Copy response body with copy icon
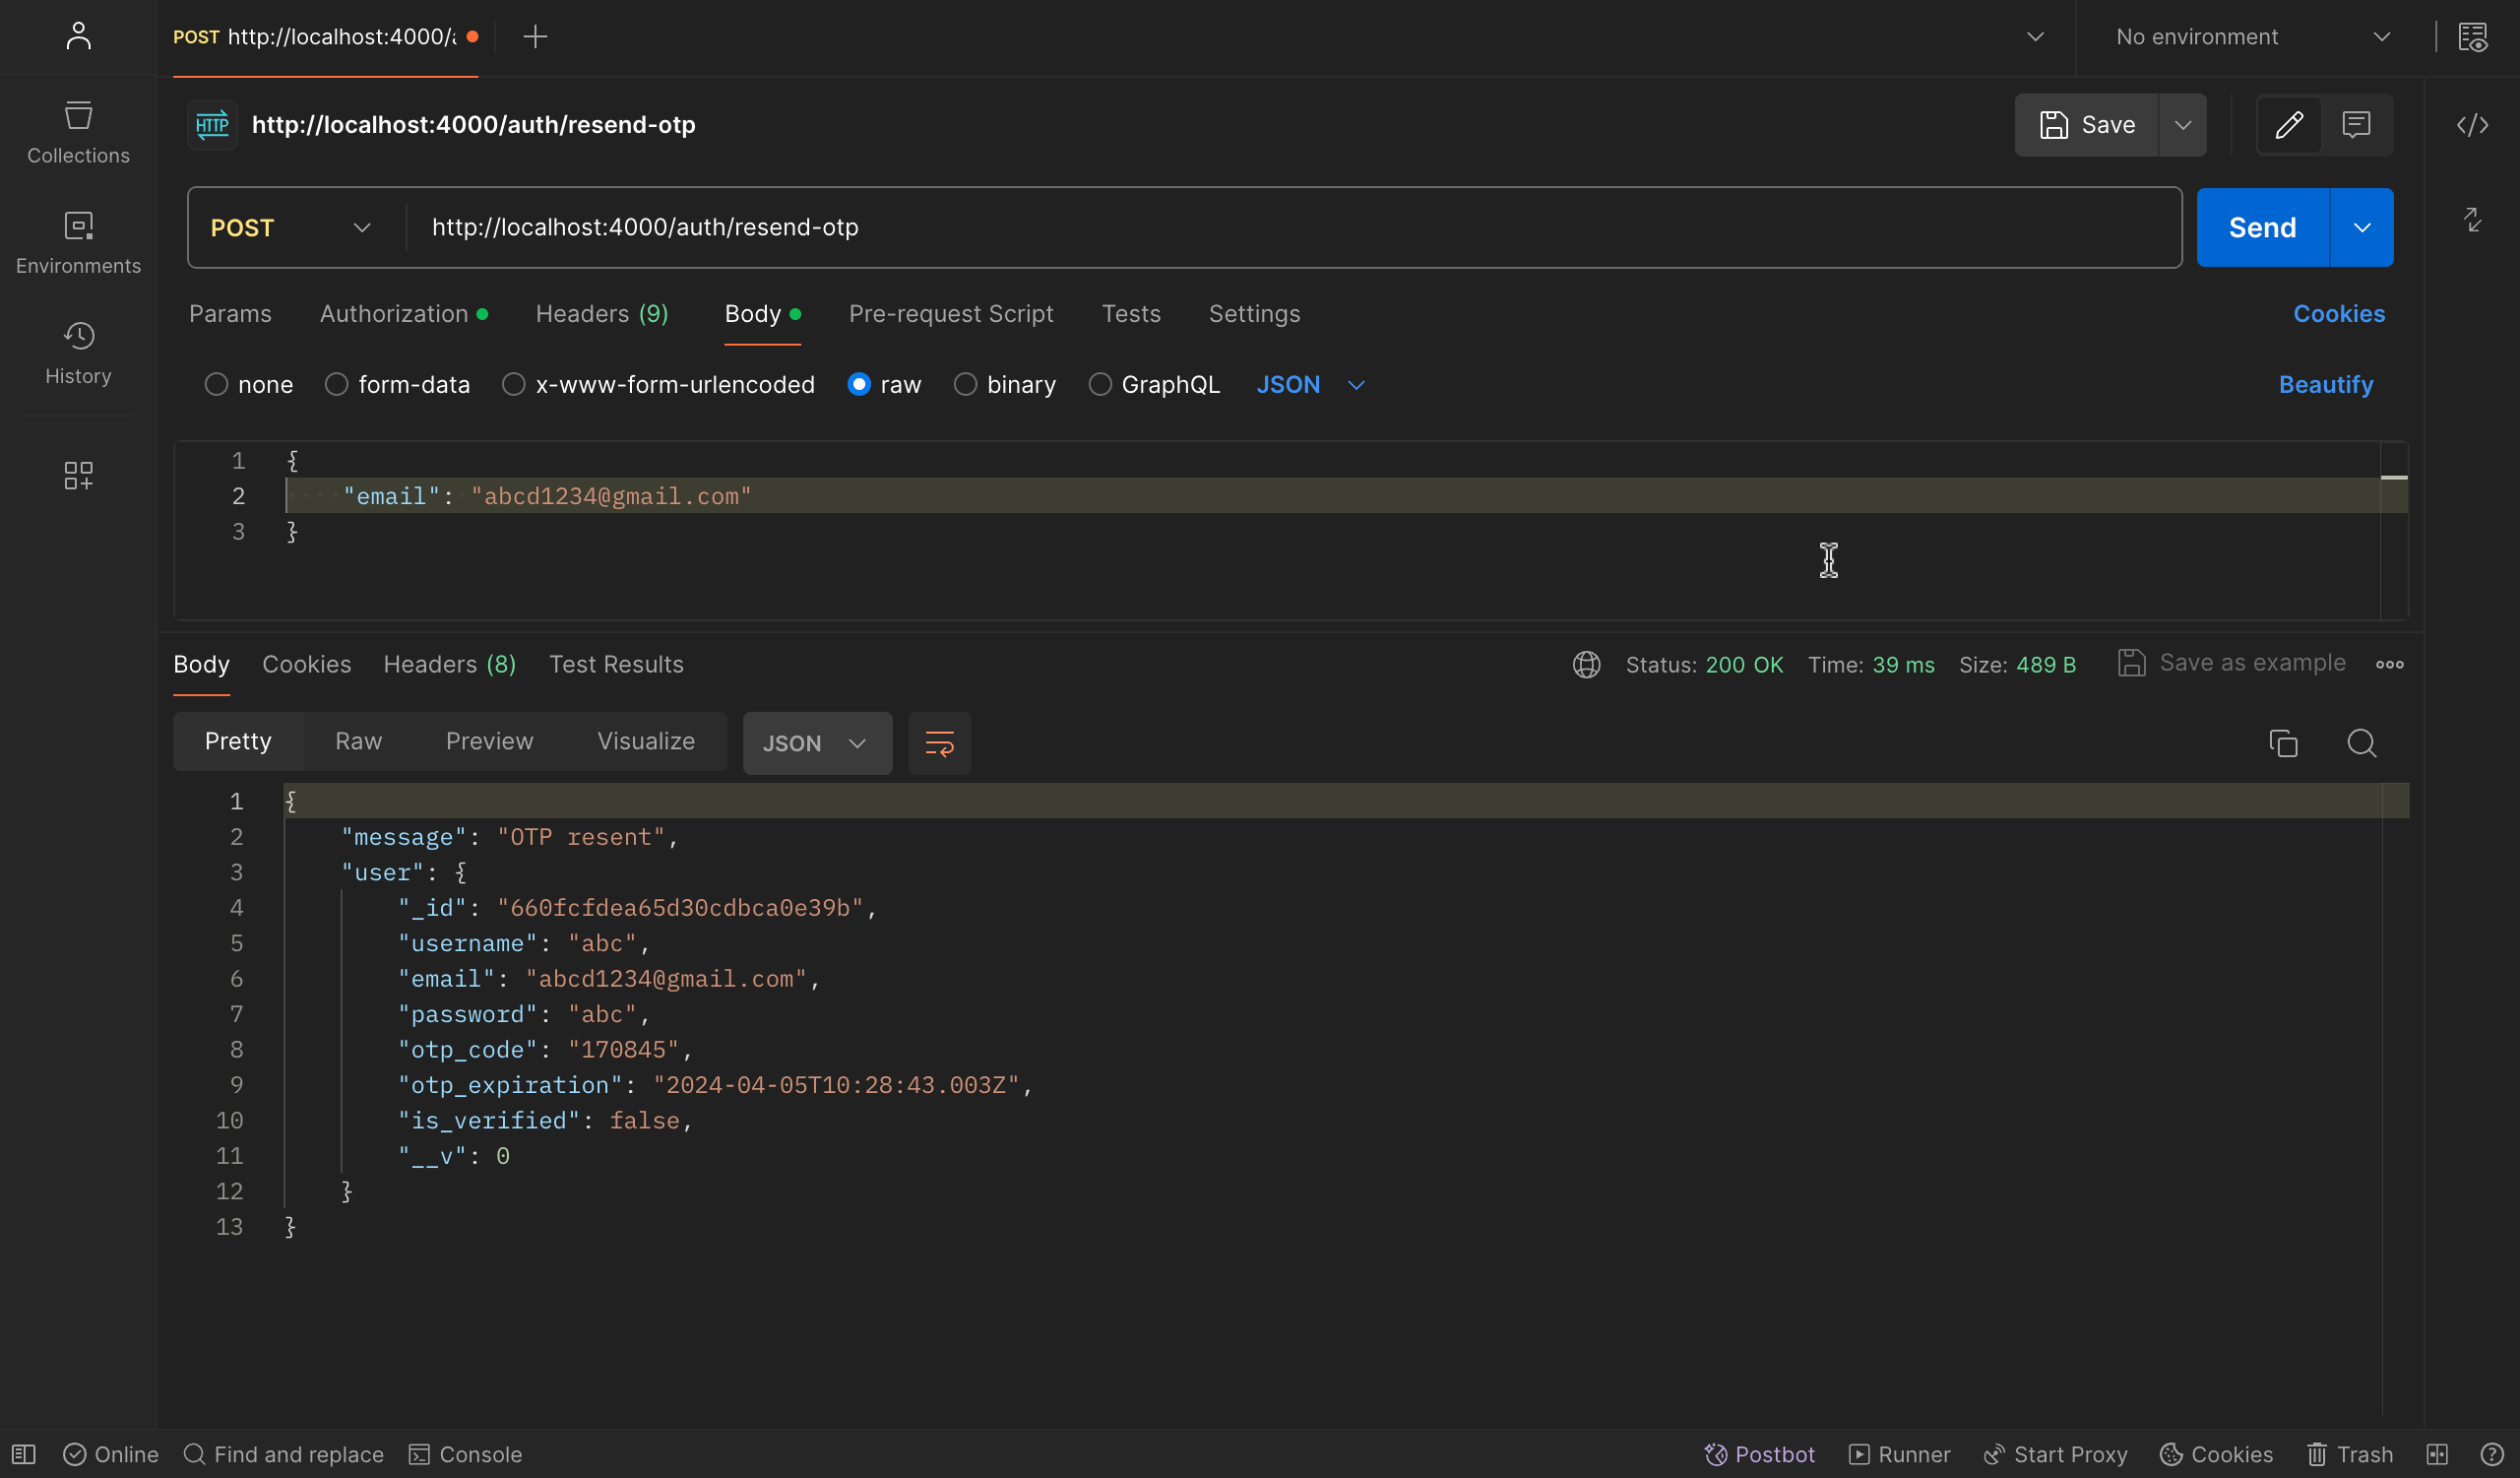This screenshot has height=1478, width=2520. coord(2283,743)
